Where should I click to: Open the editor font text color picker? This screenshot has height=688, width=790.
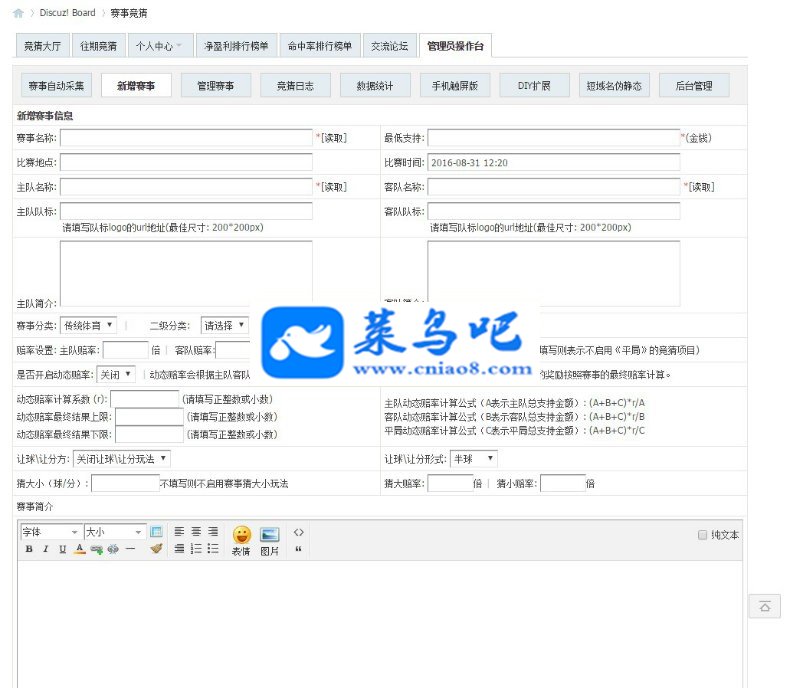point(80,549)
